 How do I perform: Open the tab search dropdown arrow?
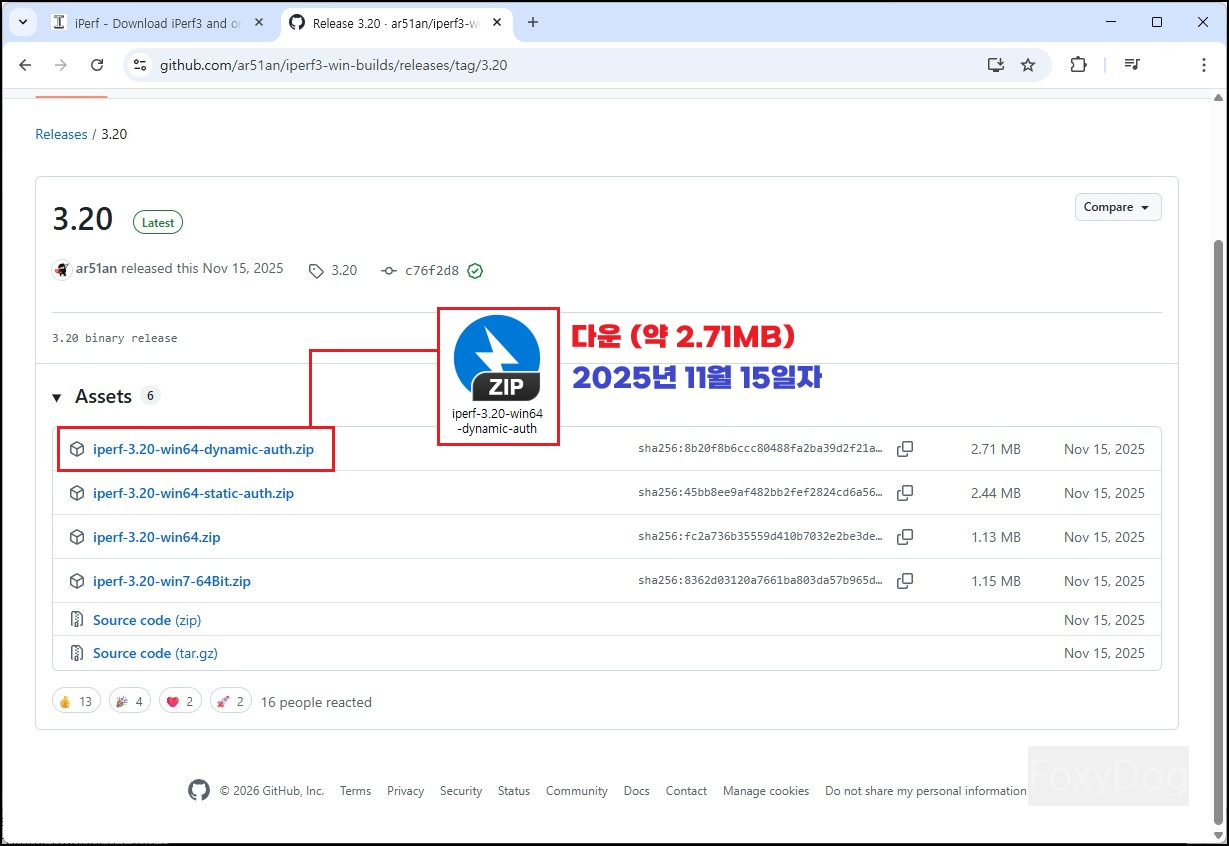(23, 22)
